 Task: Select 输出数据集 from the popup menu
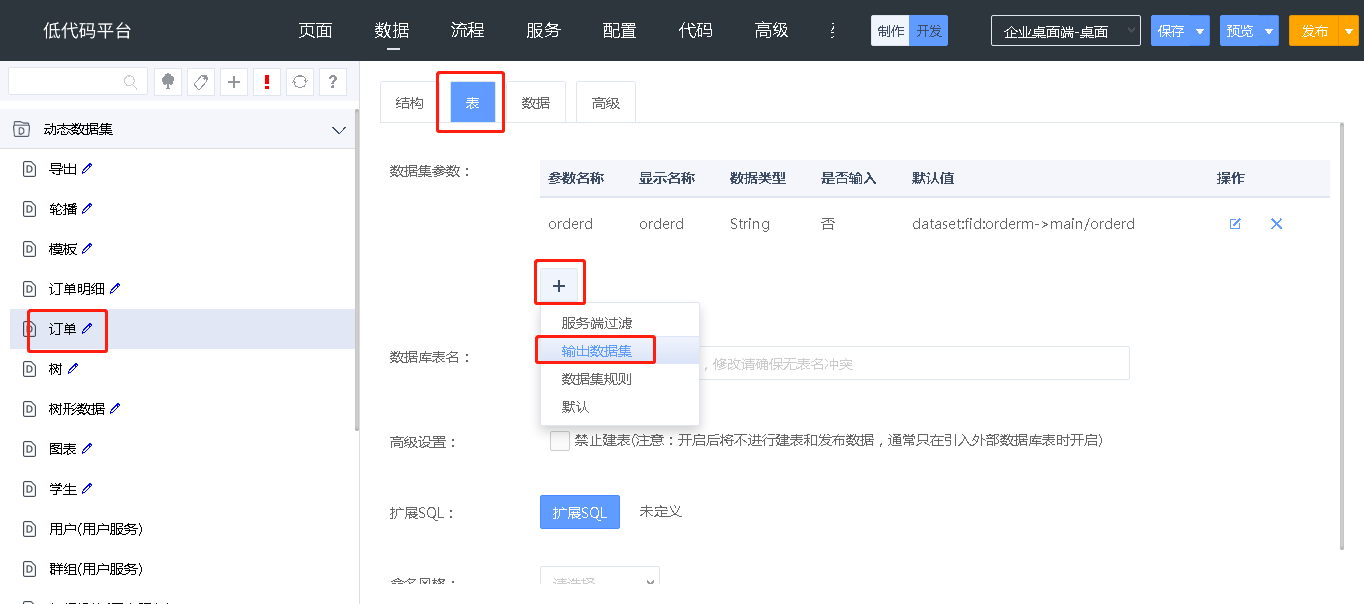click(596, 351)
